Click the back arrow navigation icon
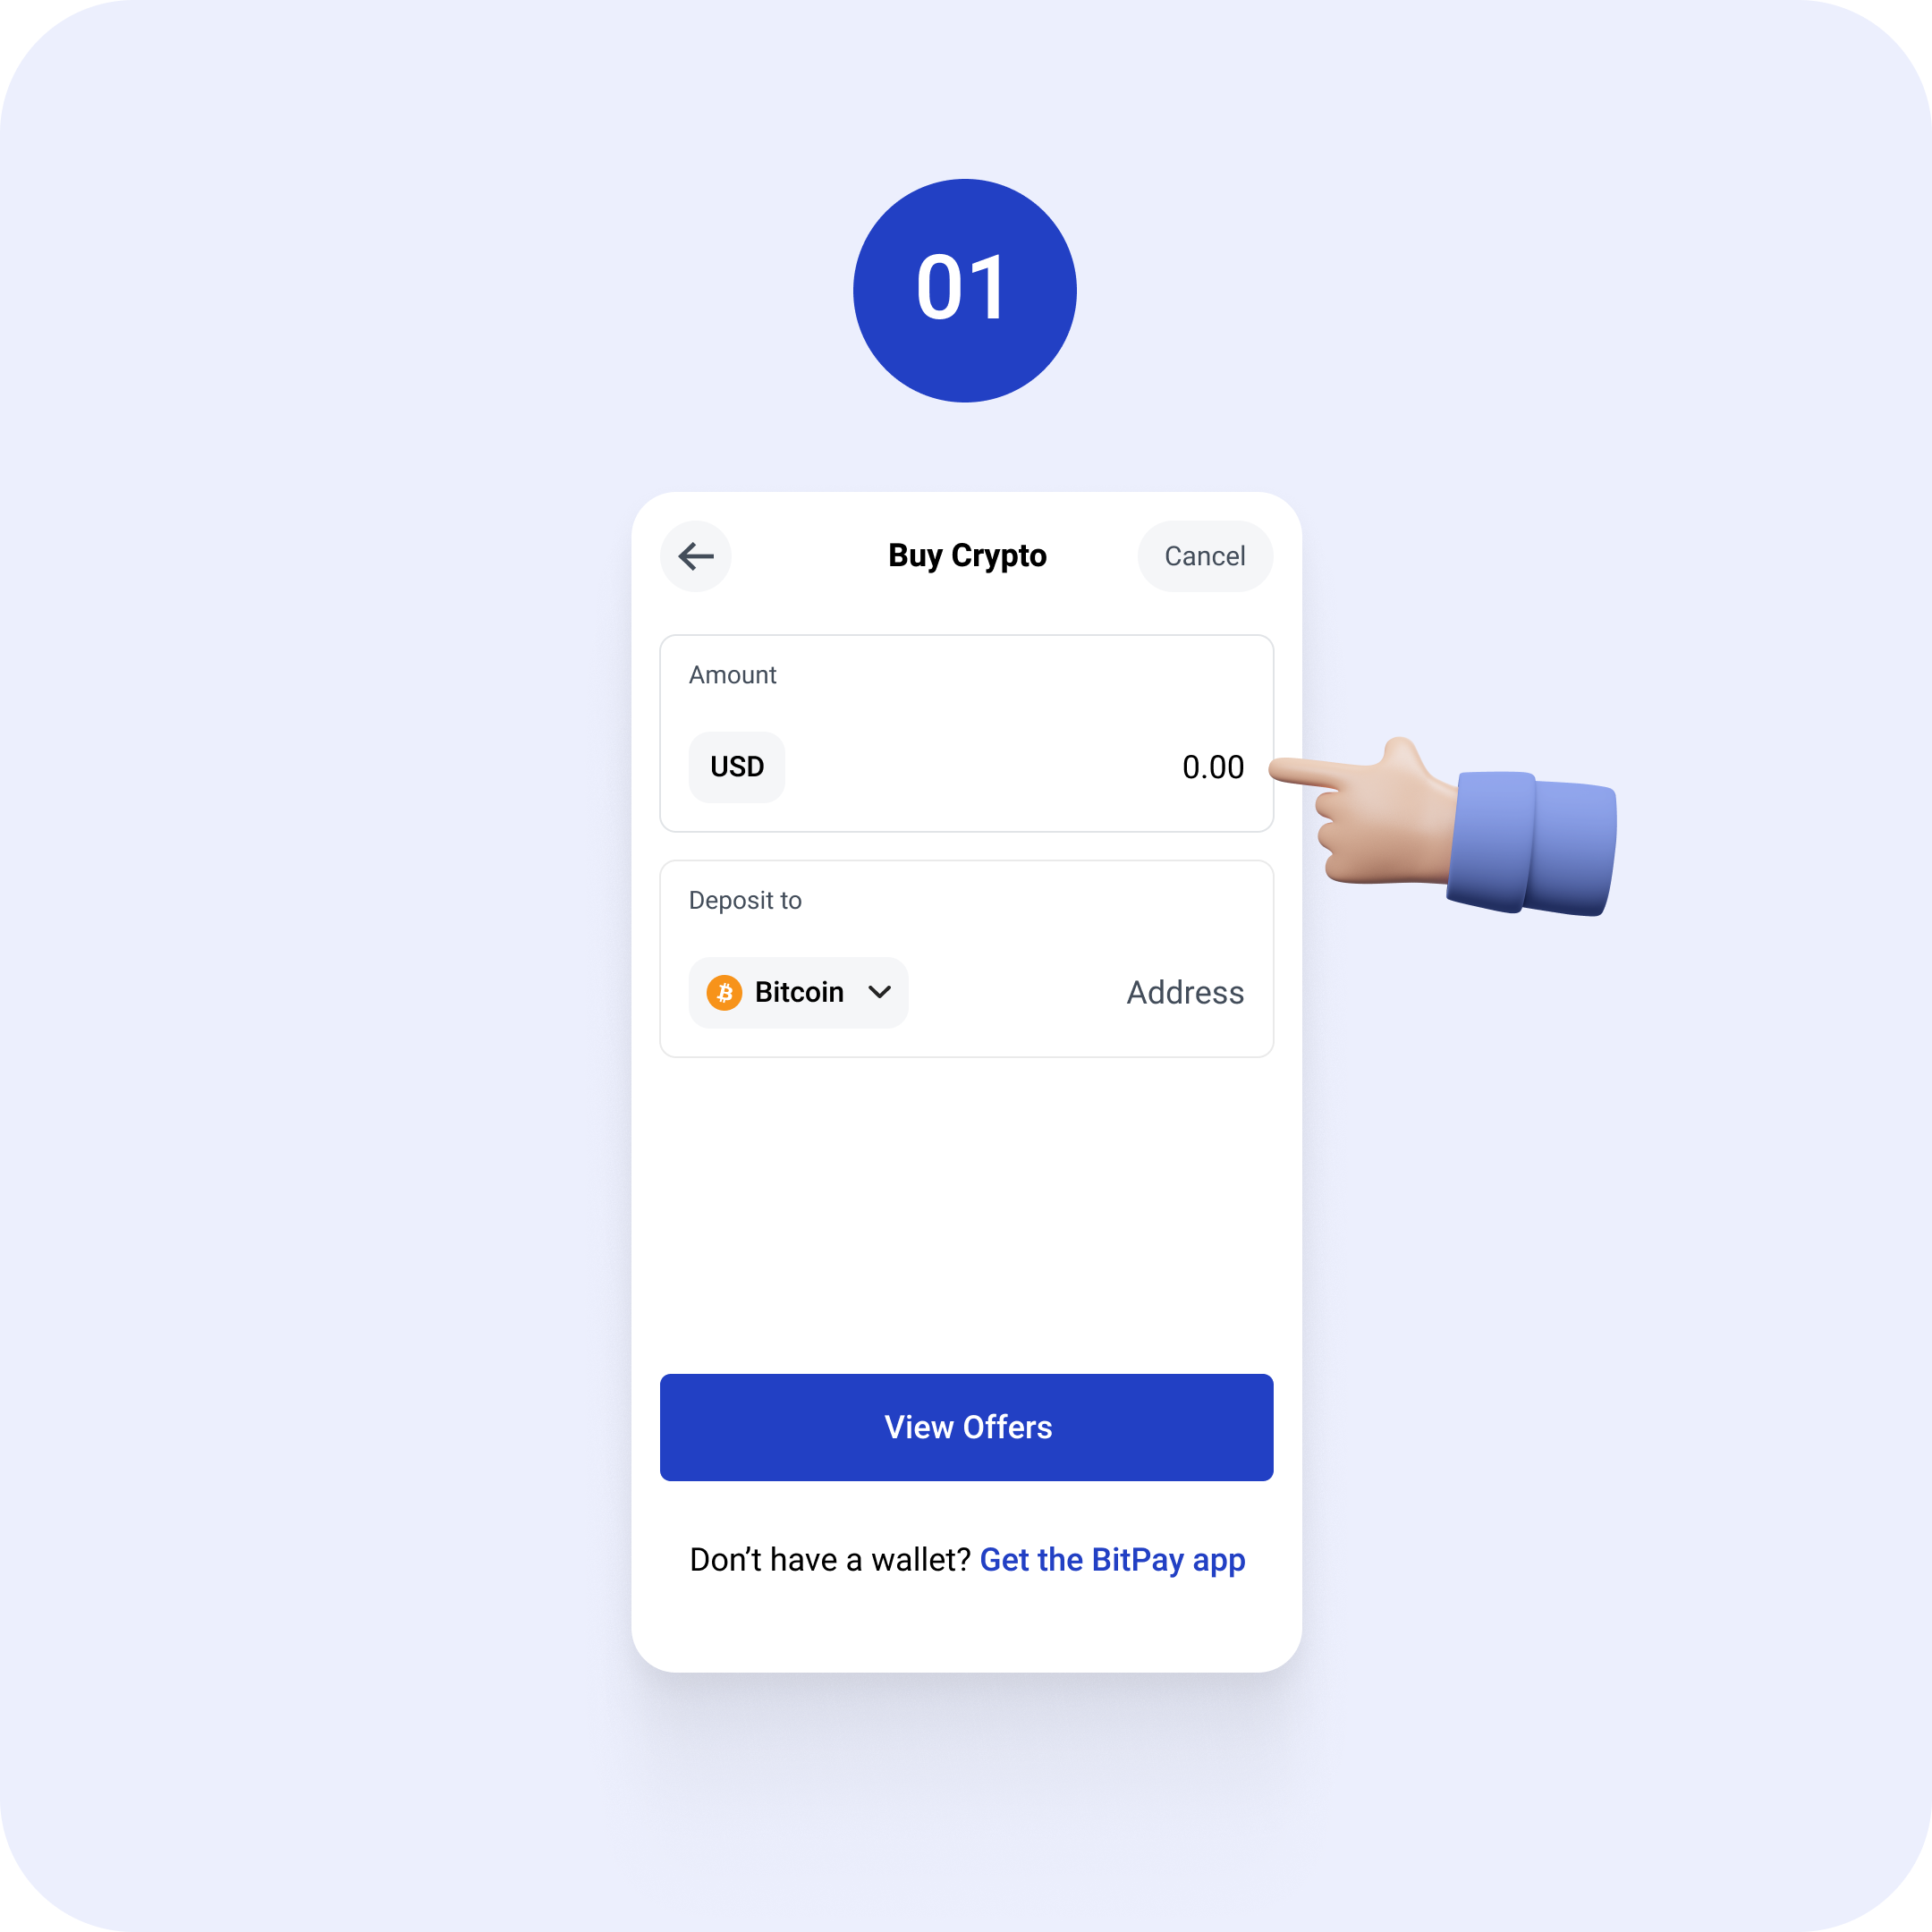Screen dimensions: 1932x1932 click(x=697, y=555)
